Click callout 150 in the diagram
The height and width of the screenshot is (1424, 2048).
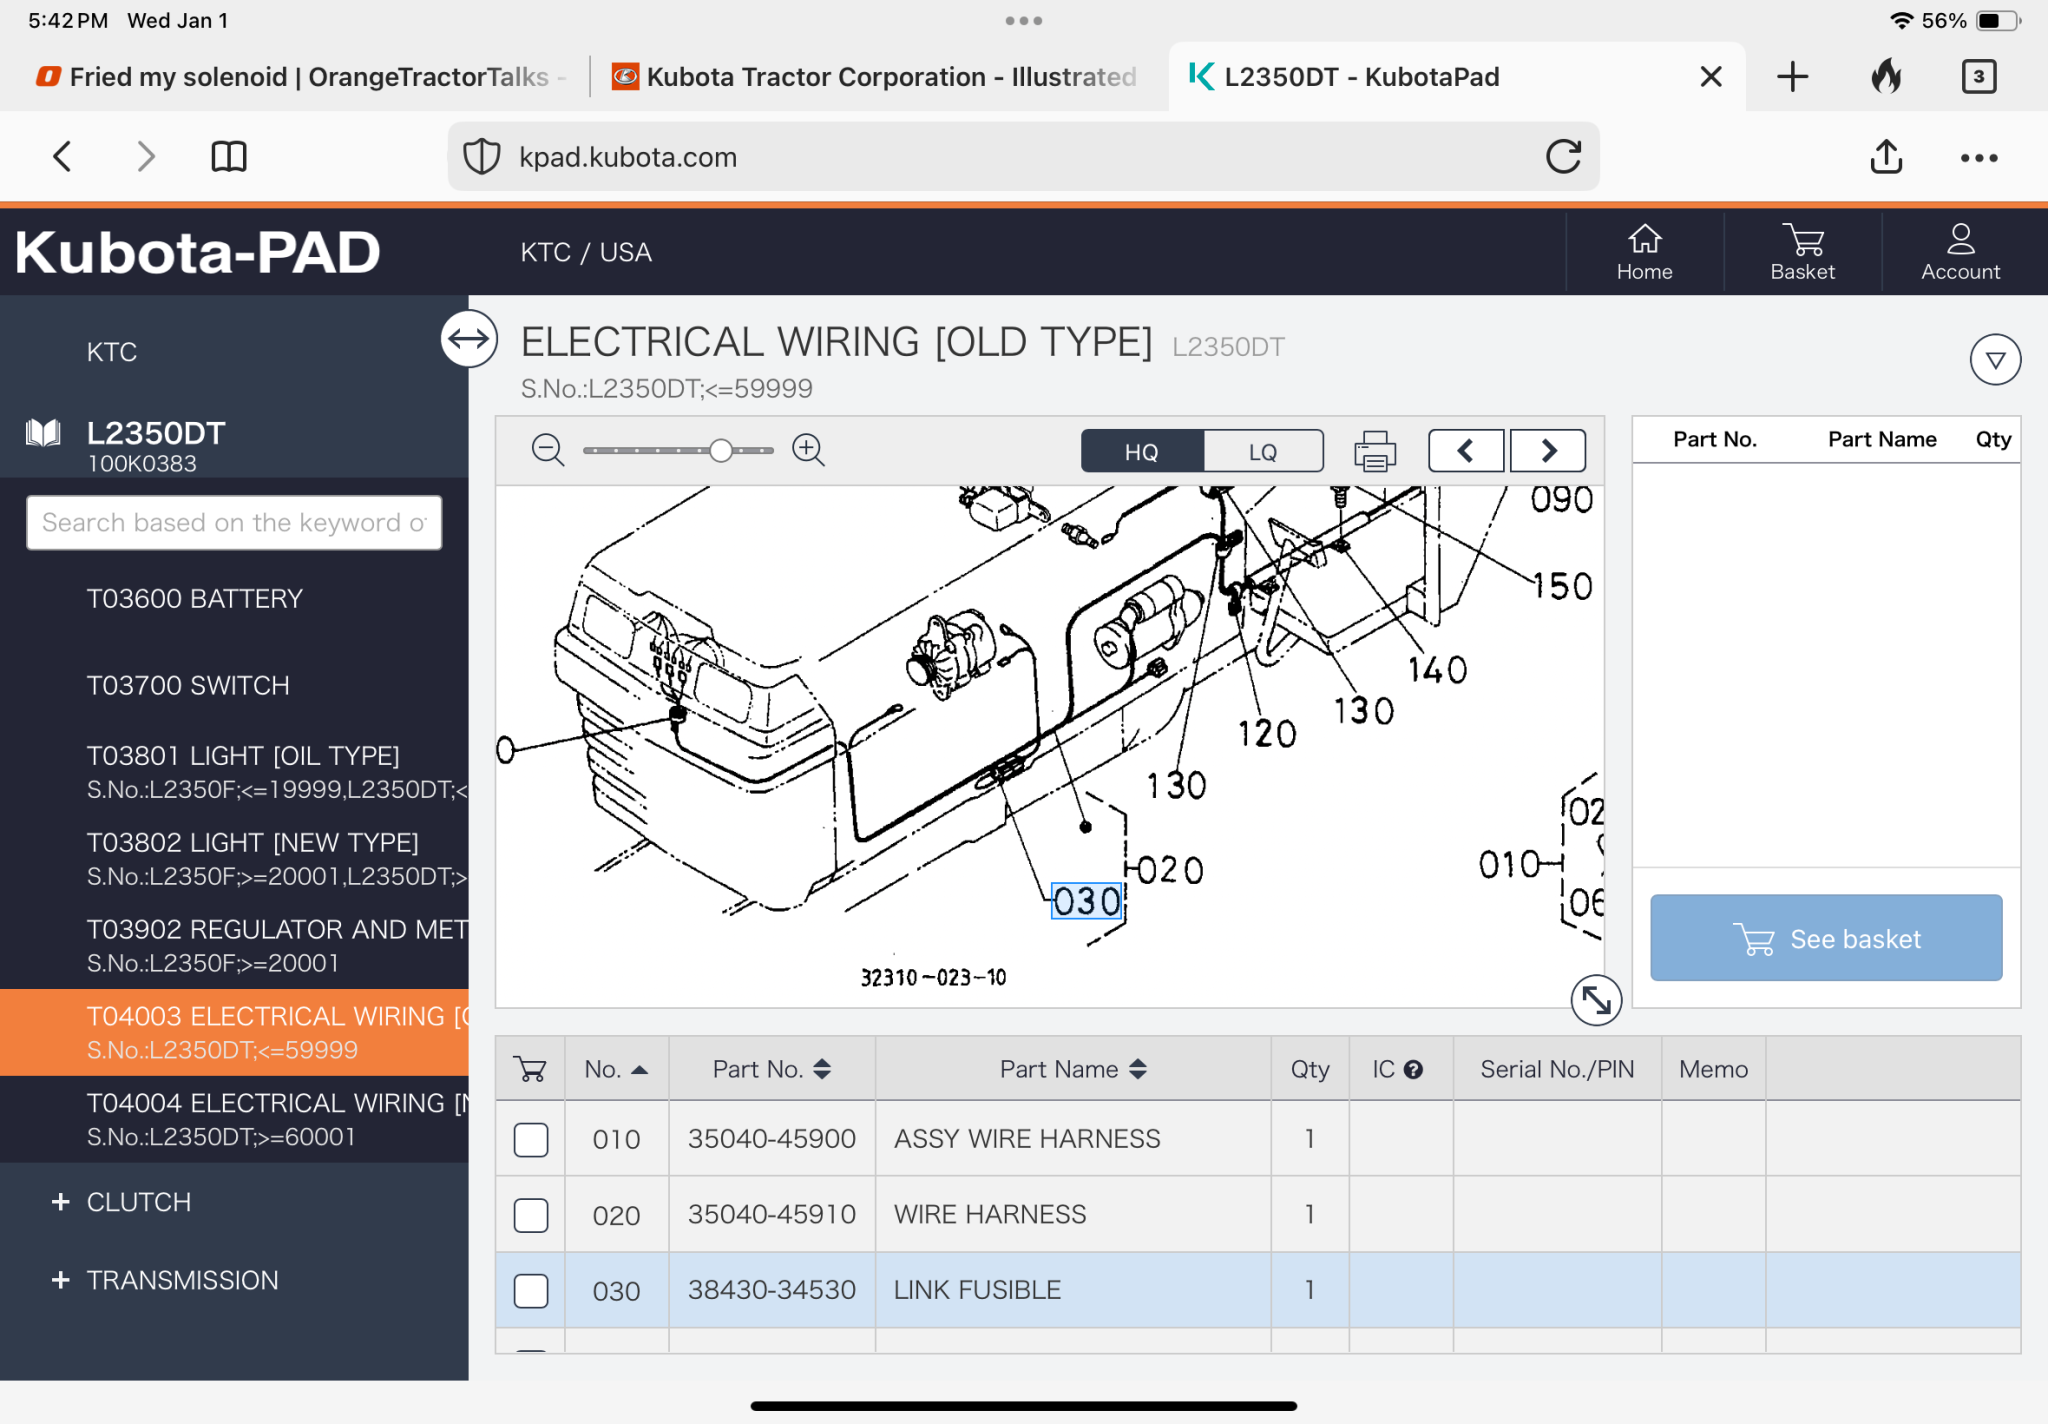(x=1563, y=586)
